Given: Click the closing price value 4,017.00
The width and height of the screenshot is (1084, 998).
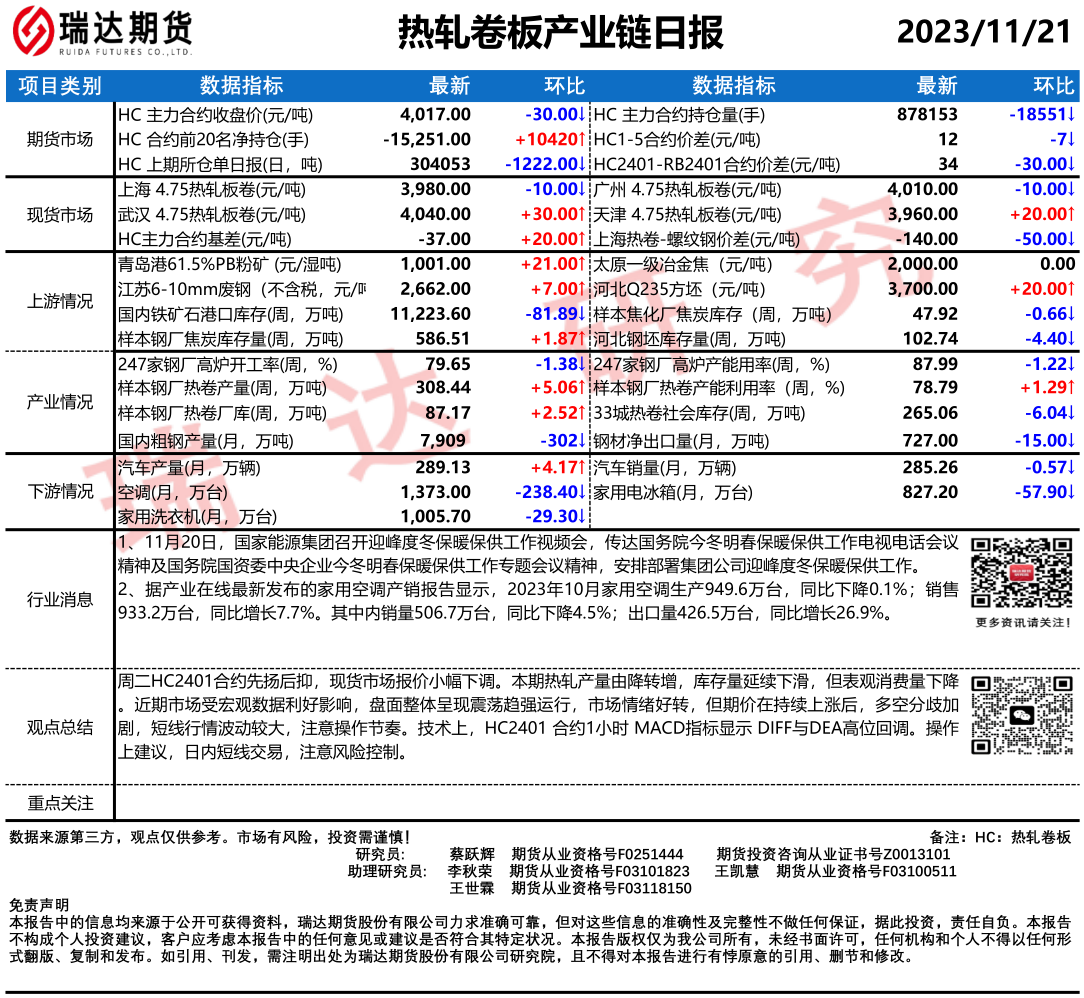Looking at the screenshot, I should pos(435,114).
